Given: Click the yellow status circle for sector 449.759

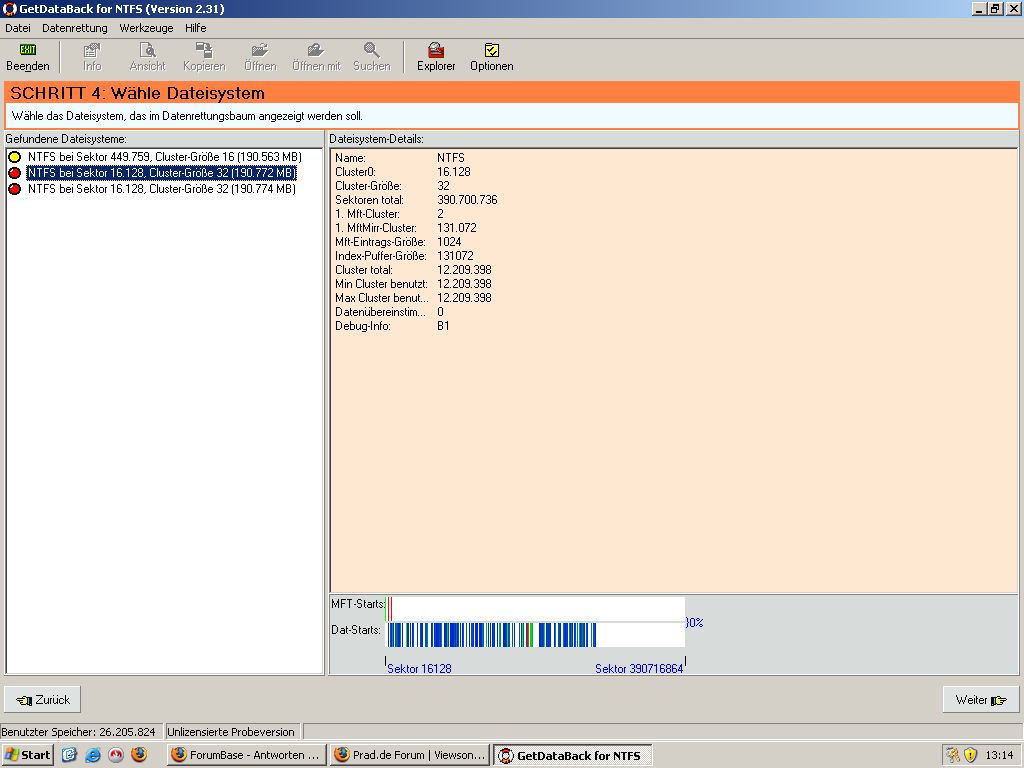Looking at the screenshot, I should pyautogui.click(x=14, y=157).
